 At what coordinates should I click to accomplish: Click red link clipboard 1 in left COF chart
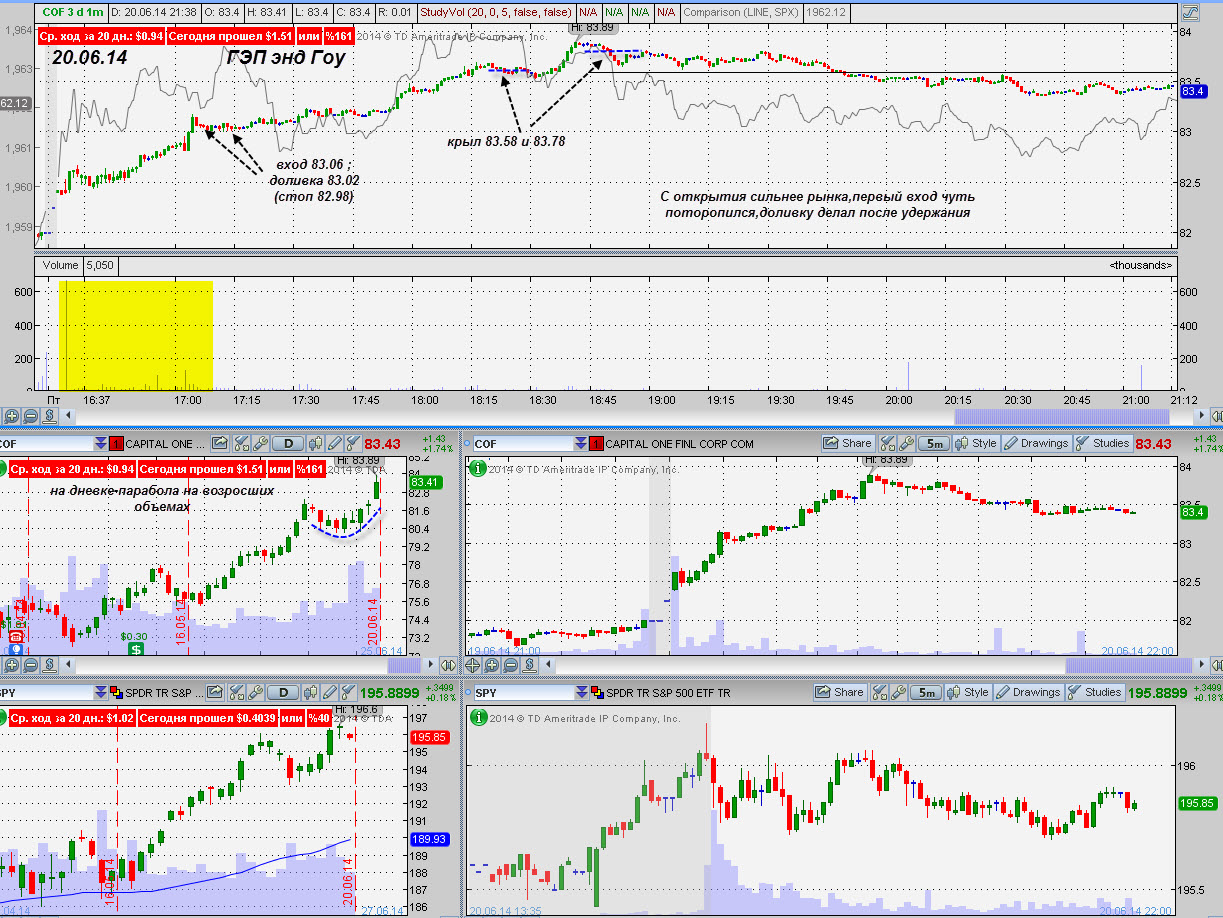(116, 443)
